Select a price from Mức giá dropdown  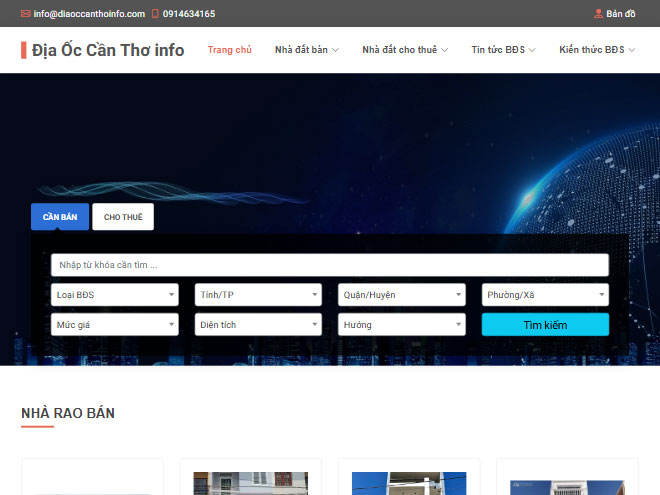pos(115,325)
